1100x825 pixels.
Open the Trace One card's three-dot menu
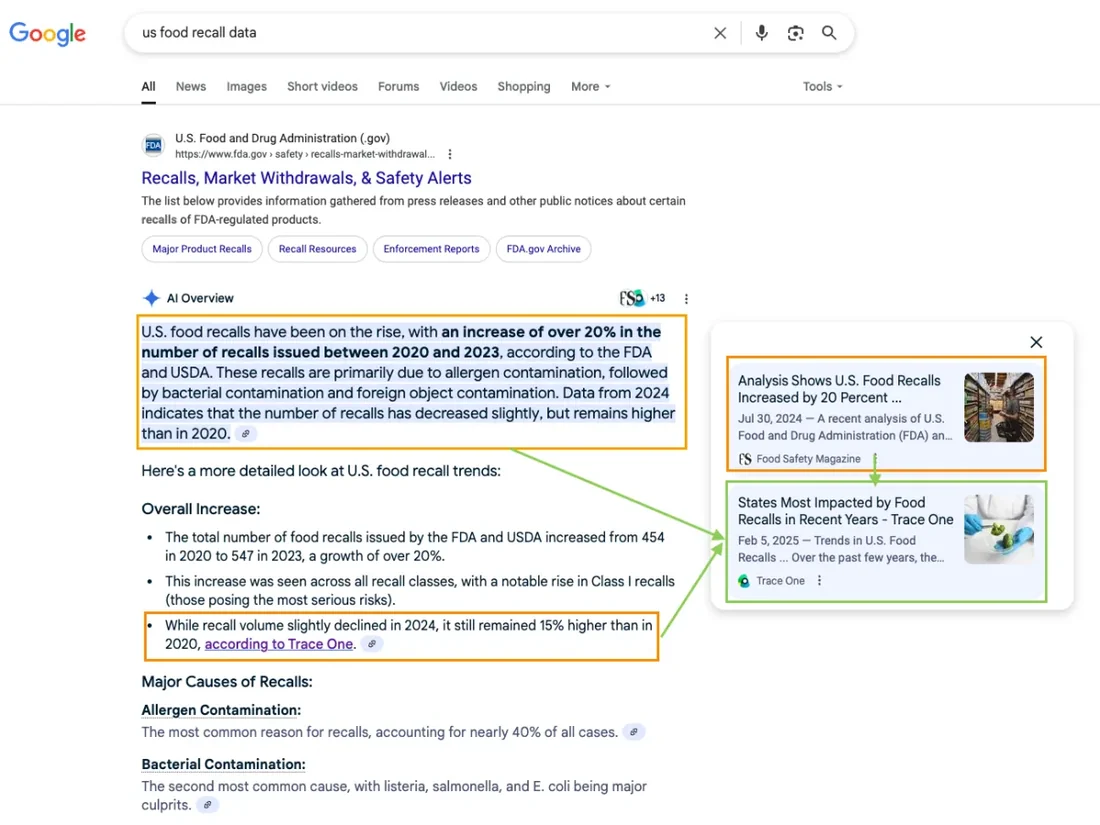pos(819,581)
